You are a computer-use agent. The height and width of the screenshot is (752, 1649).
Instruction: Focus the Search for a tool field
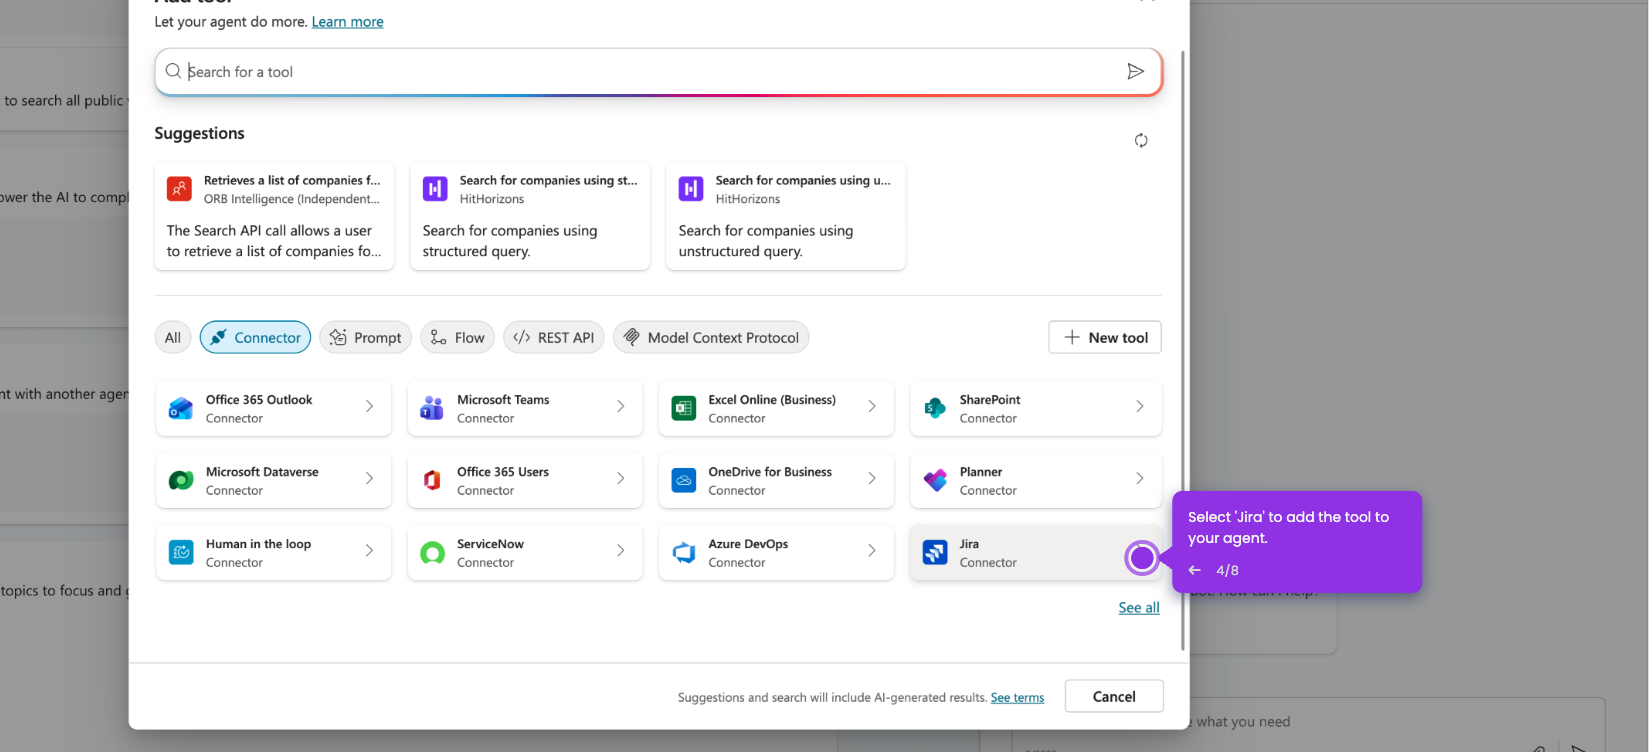pyautogui.click(x=658, y=72)
